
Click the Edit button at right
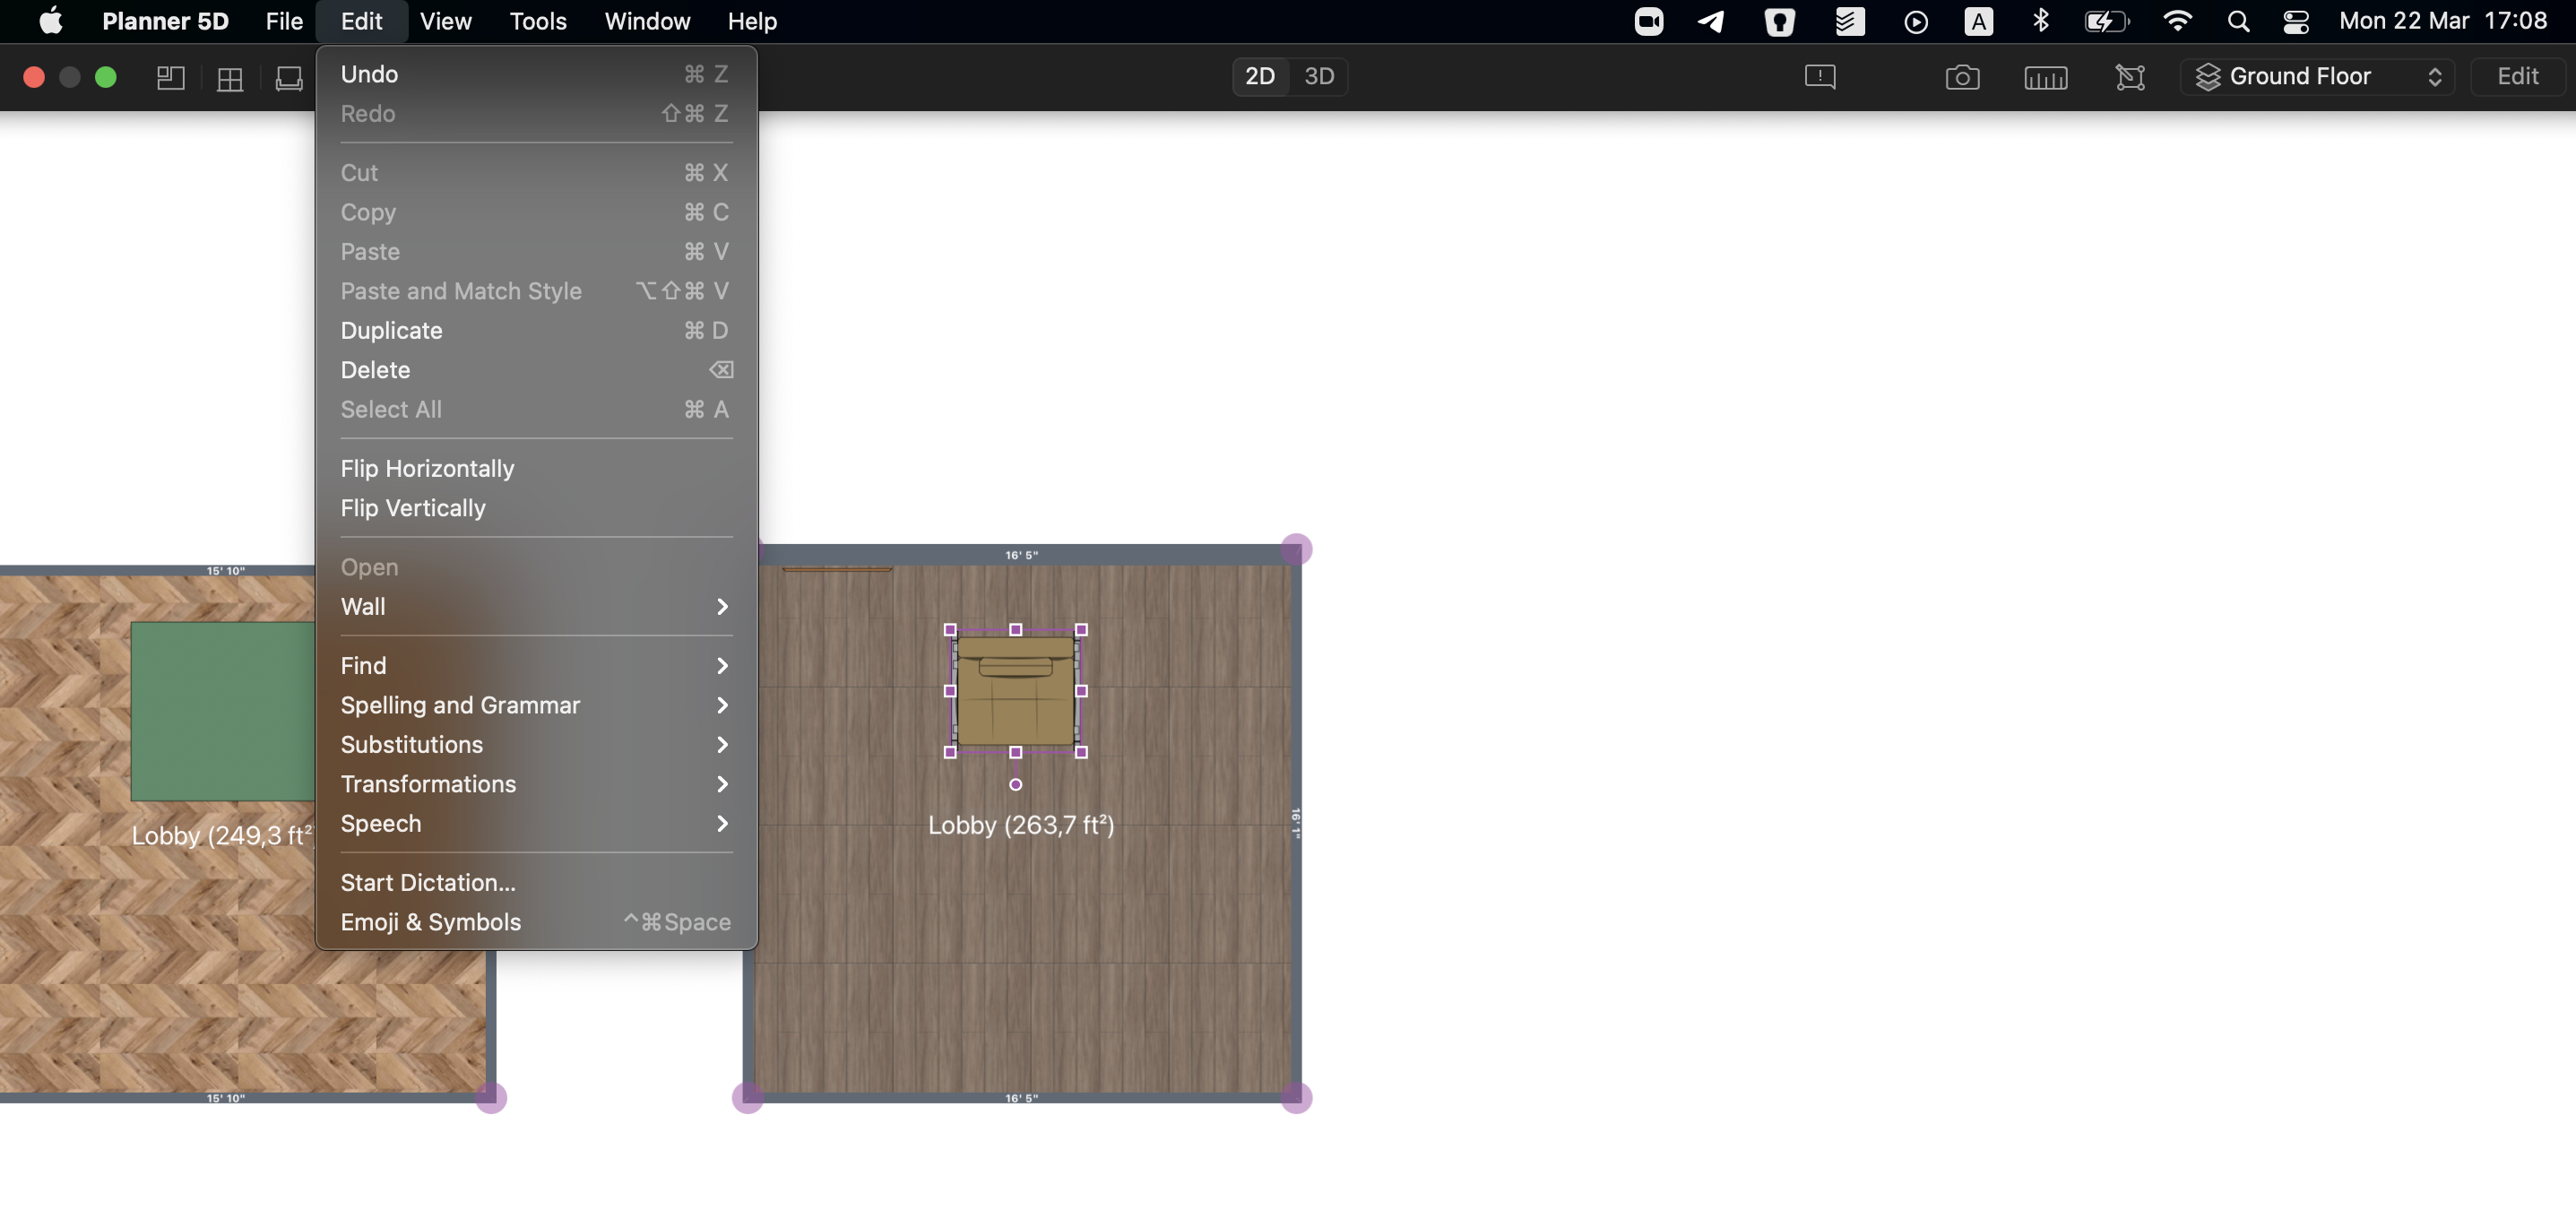pyautogui.click(x=2516, y=76)
